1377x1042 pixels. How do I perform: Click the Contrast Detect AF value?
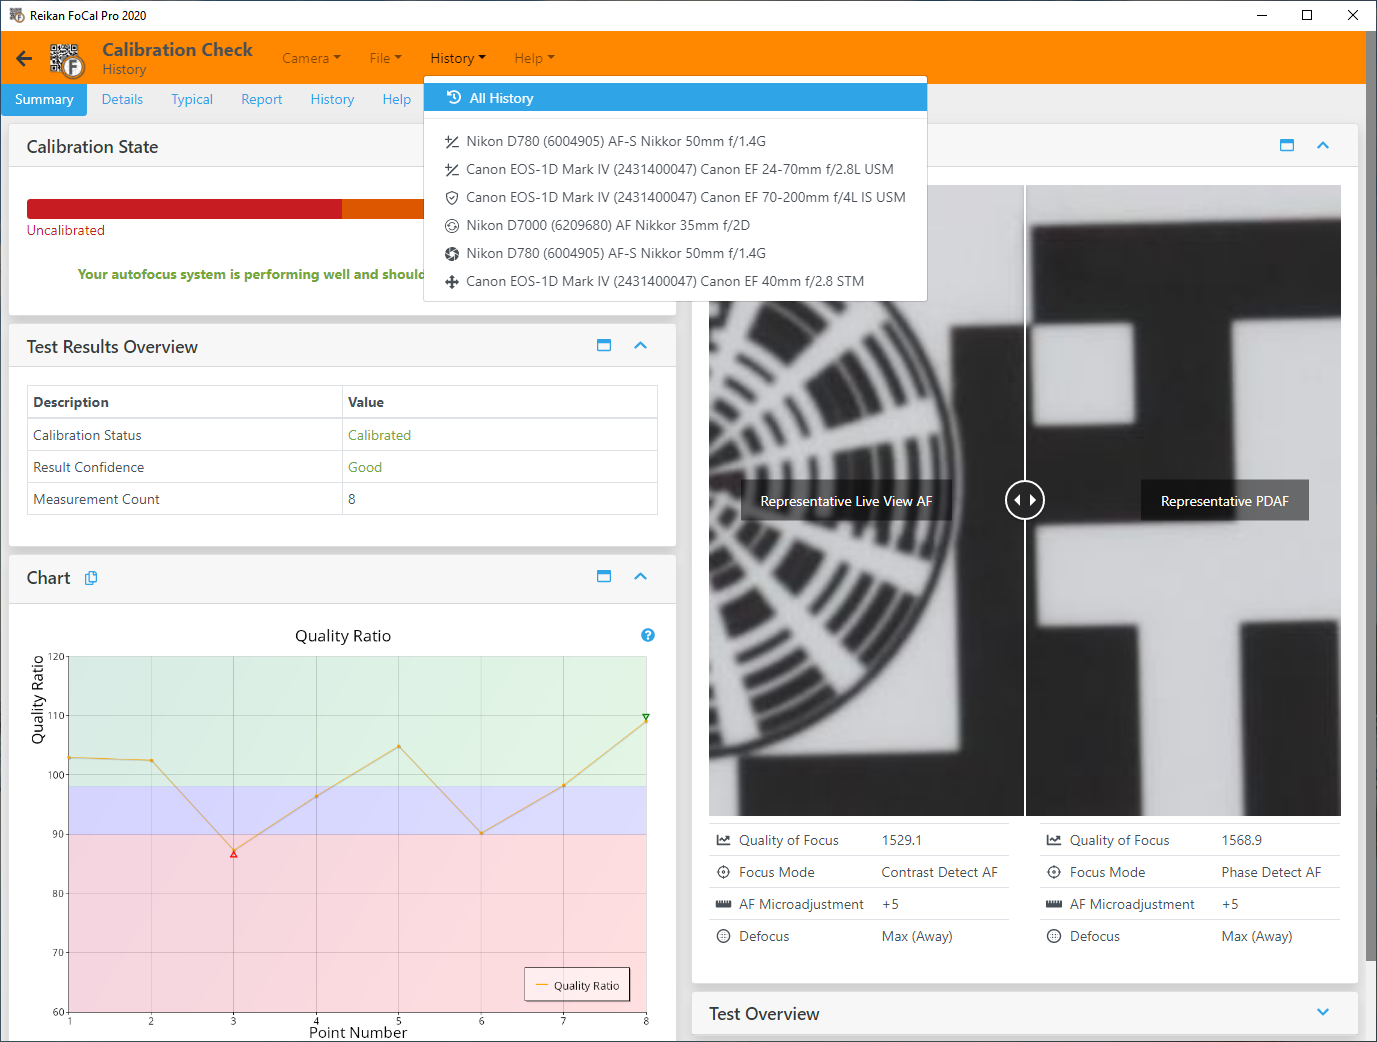940,873
